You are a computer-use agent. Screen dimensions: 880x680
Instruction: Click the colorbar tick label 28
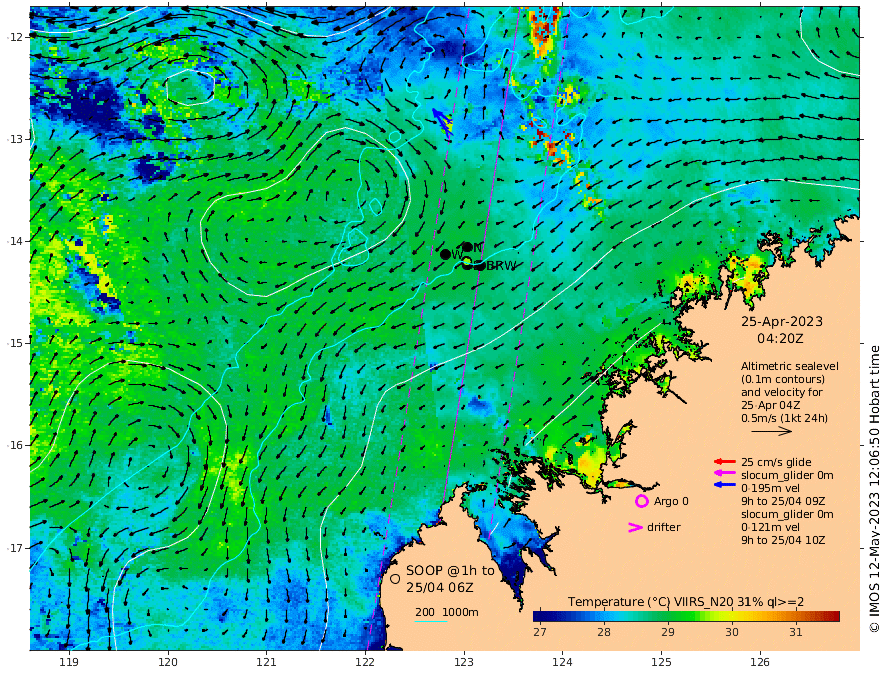coord(603,632)
